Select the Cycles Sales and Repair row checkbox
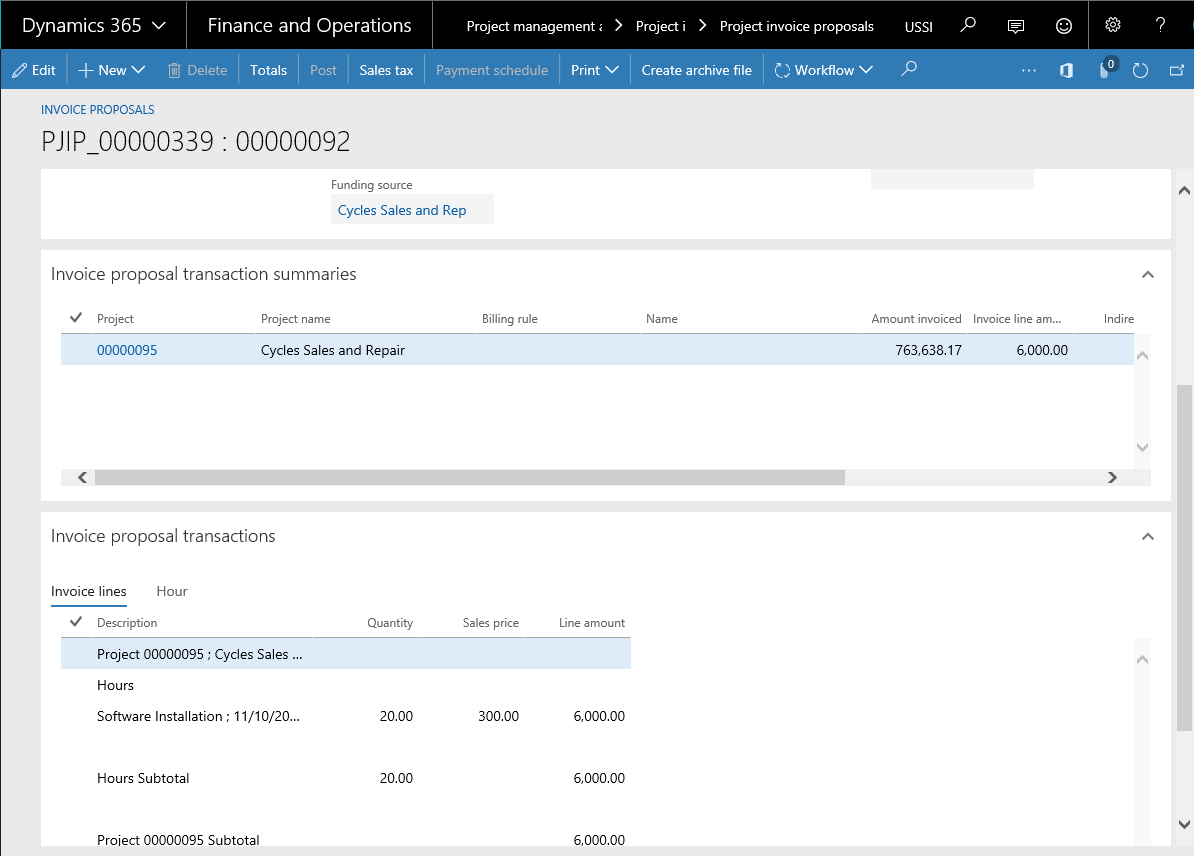Image resolution: width=1194 pixels, height=856 pixels. tap(75, 350)
